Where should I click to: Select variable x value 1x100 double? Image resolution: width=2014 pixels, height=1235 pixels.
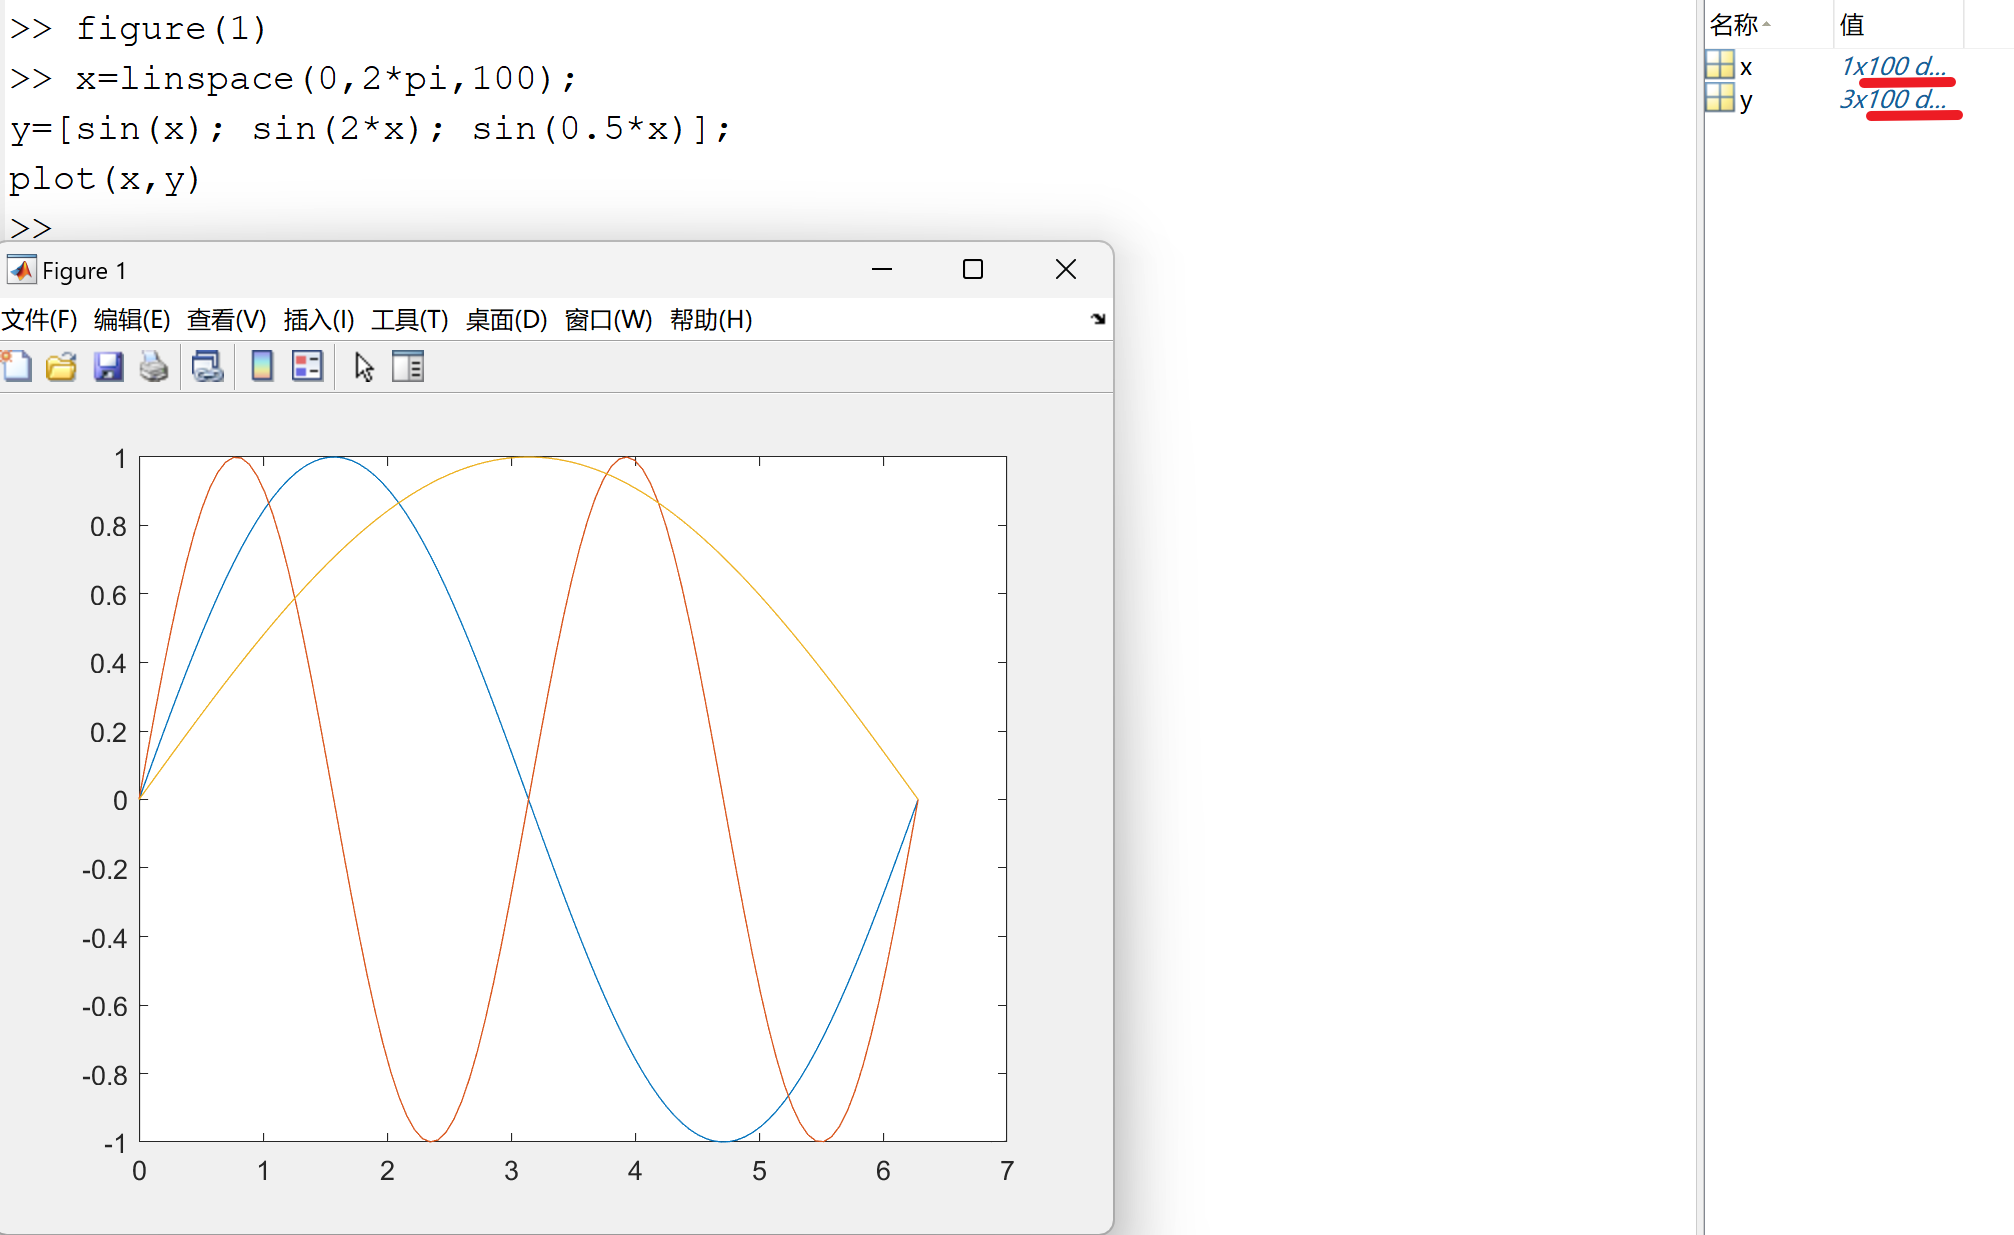pyautogui.click(x=1893, y=66)
